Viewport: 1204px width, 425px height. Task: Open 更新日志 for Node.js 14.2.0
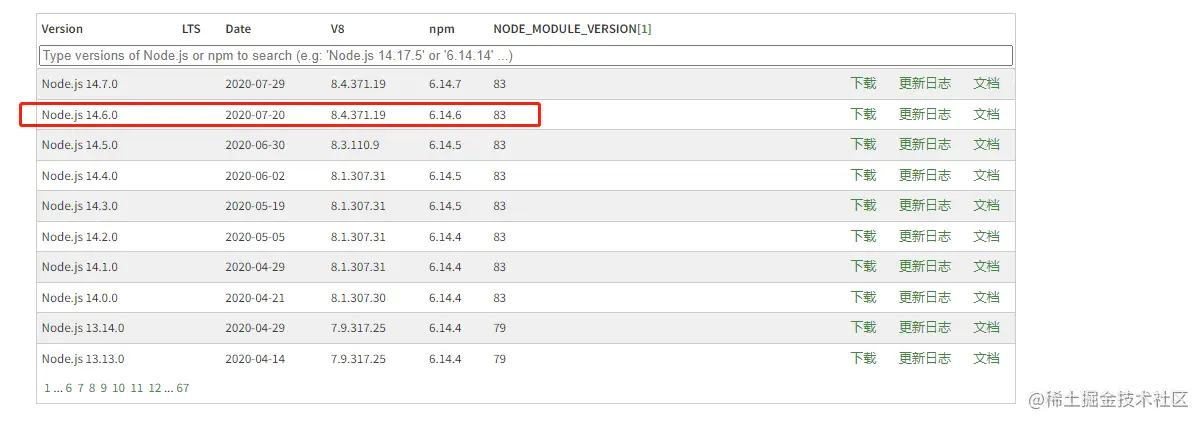(x=925, y=237)
